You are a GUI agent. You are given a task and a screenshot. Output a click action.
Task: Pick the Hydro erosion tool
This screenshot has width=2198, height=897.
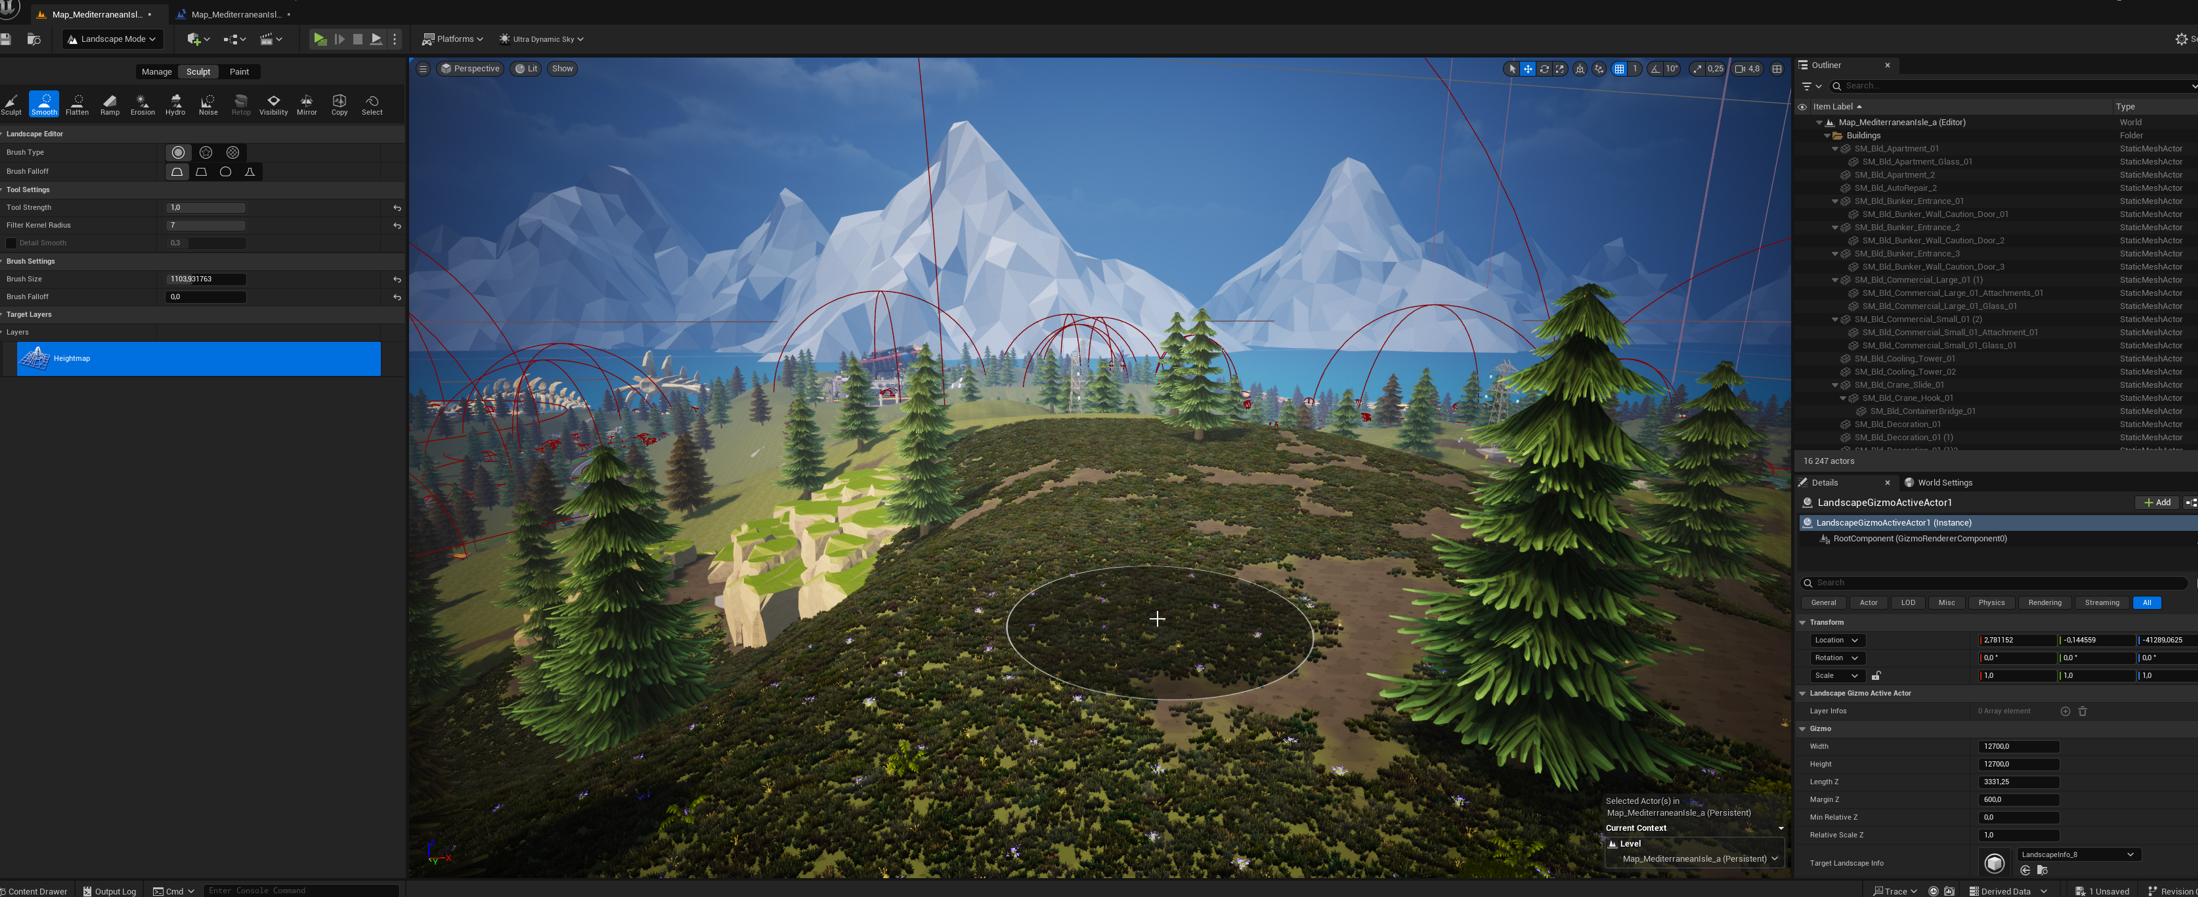175,104
